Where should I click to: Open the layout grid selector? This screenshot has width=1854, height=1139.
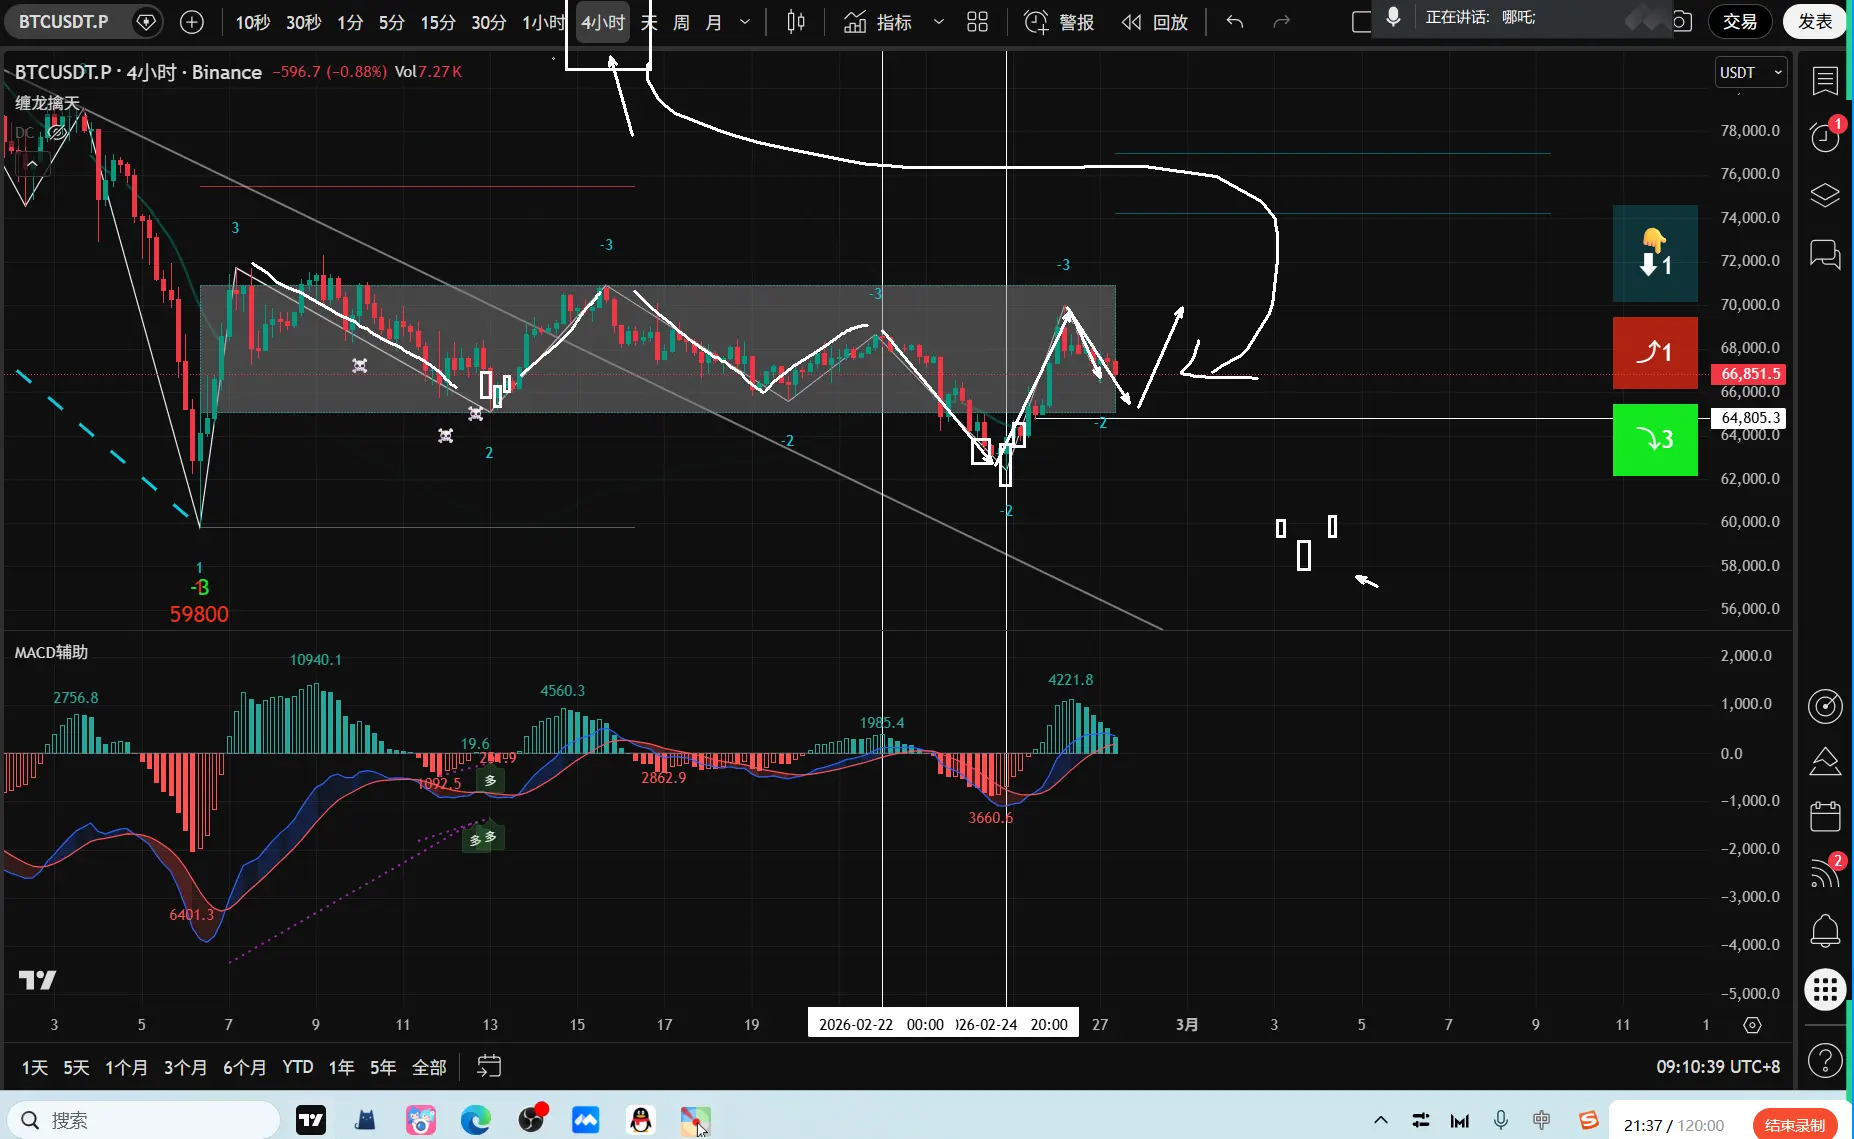click(x=978, y=22)
